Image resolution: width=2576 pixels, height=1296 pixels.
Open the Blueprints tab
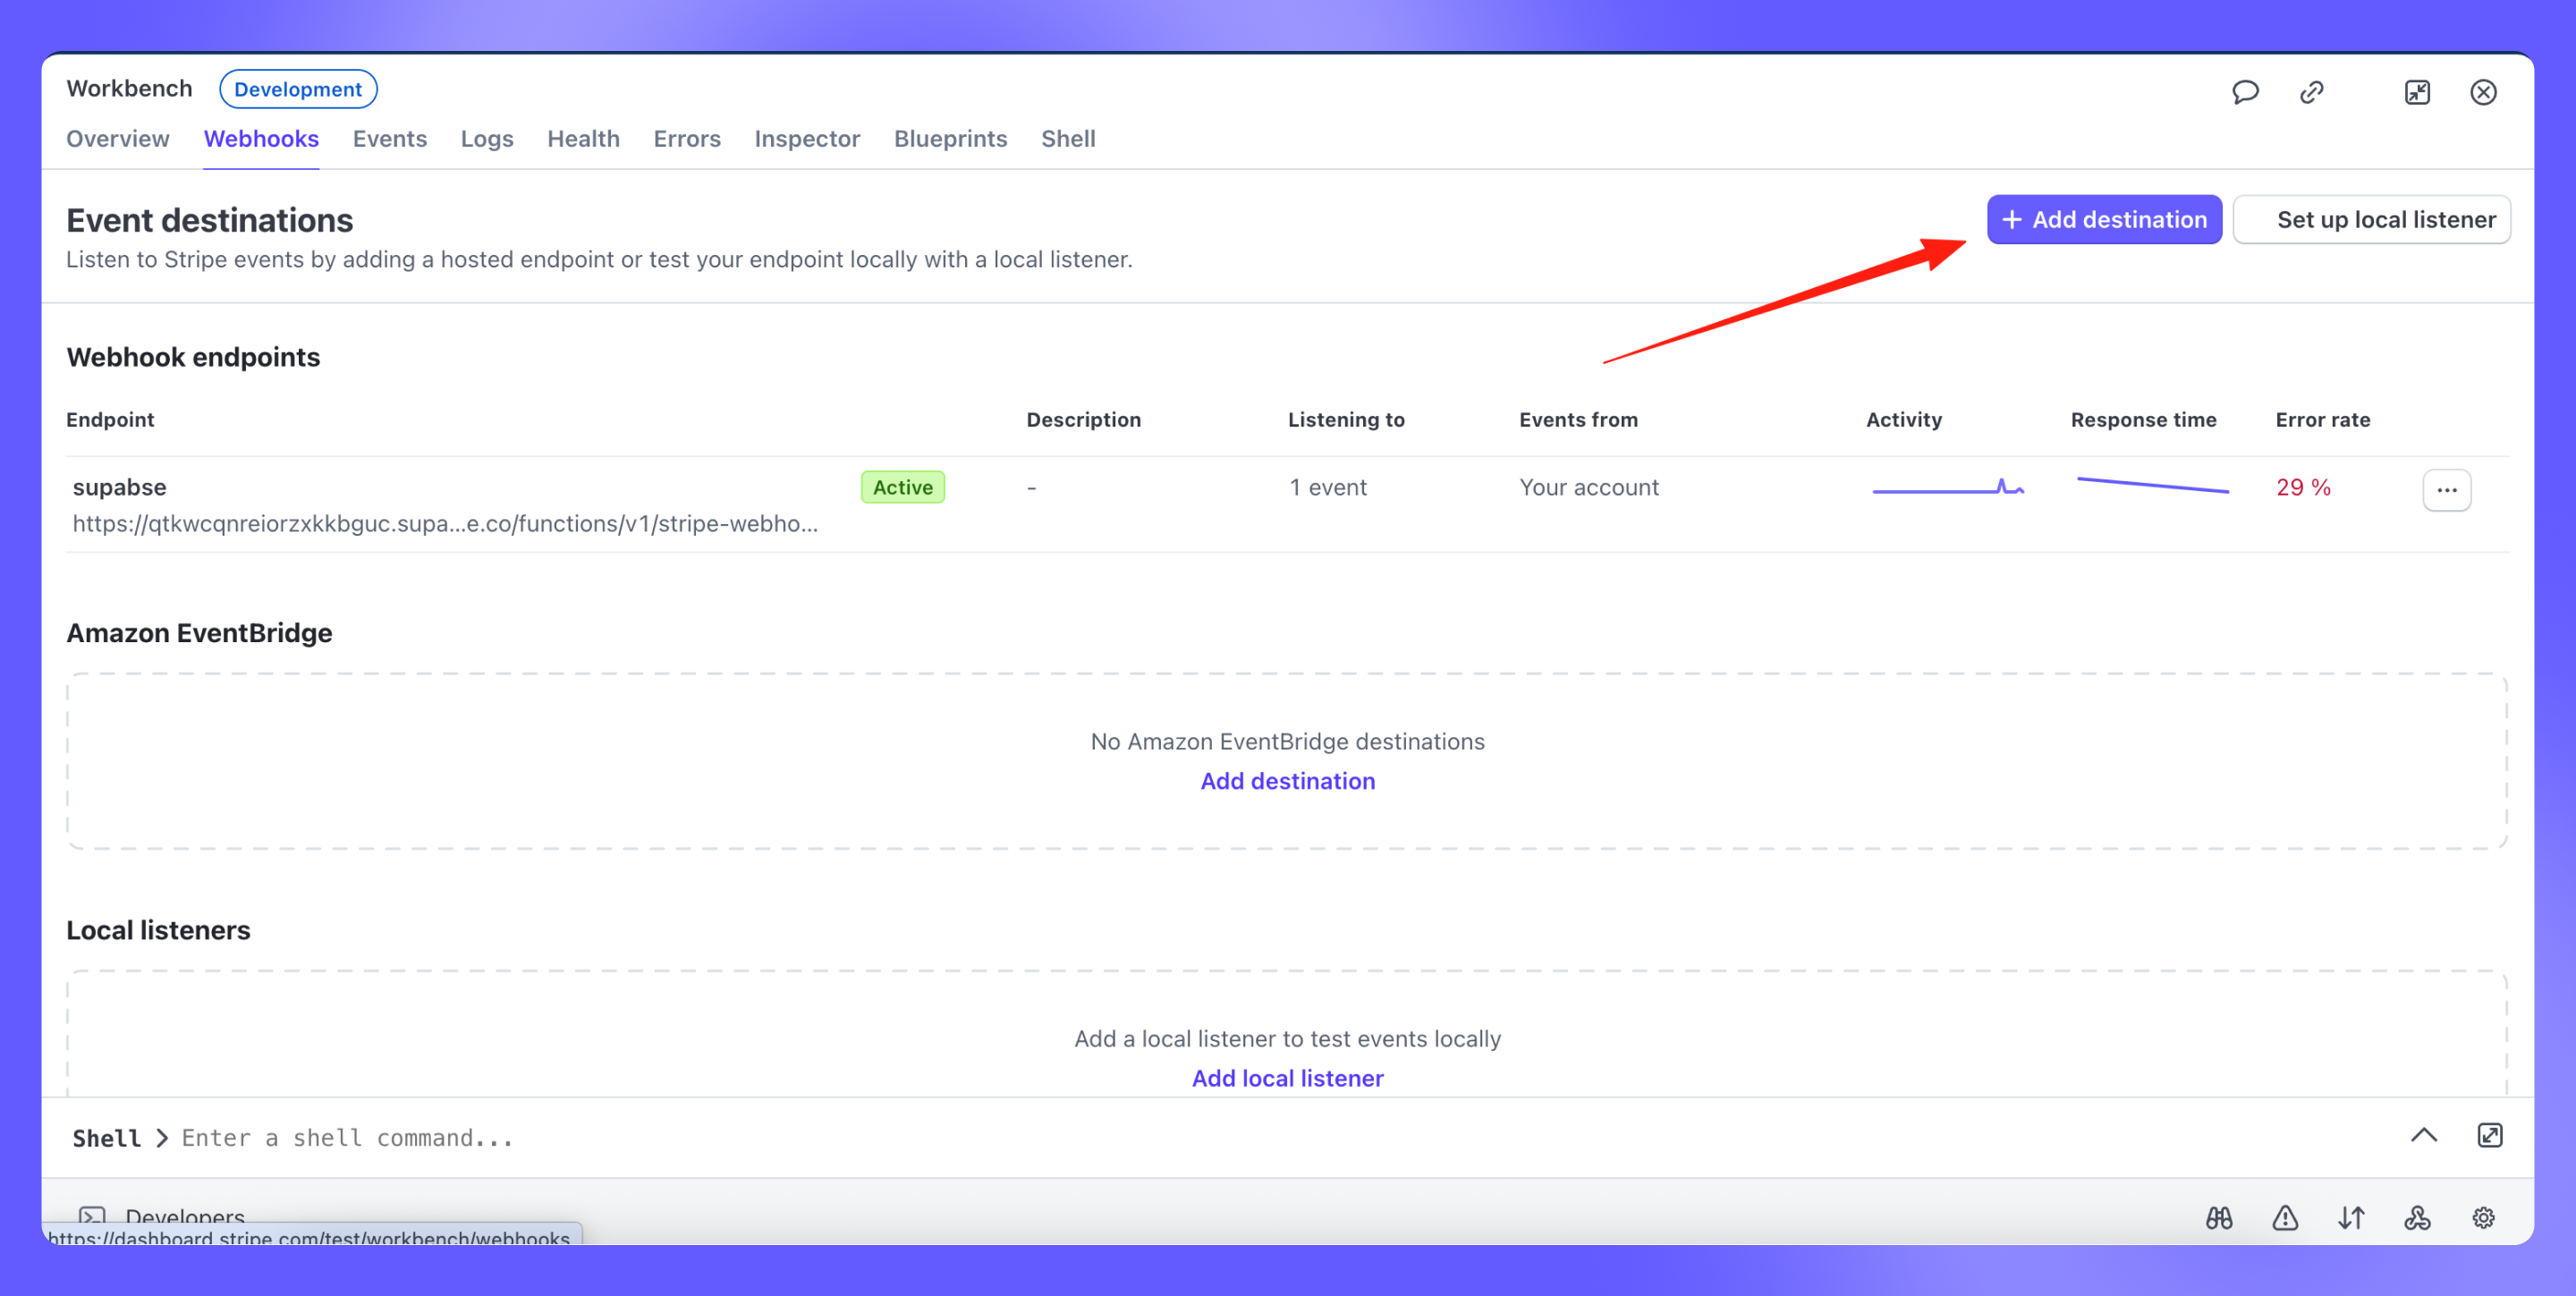(x=950, y=139)
